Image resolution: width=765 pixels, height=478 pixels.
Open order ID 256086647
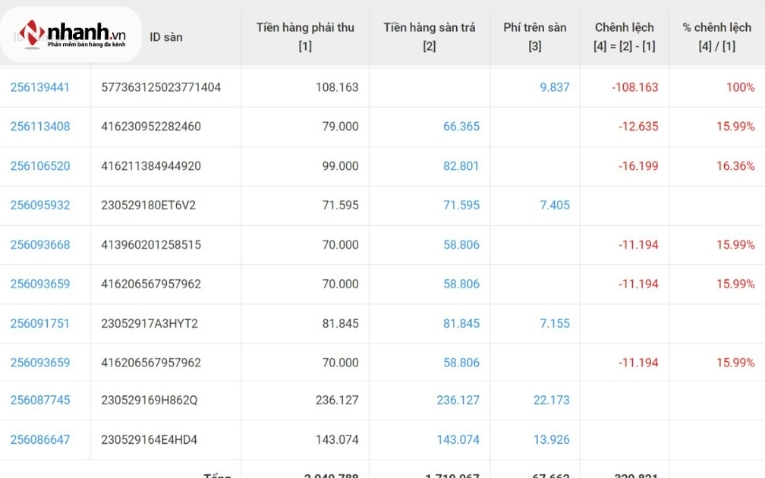(x=40, y=439)
